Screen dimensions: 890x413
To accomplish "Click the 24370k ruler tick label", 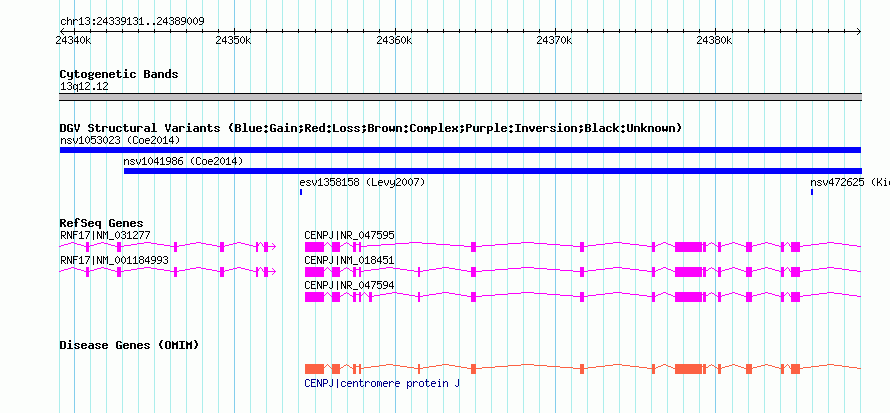I will pos(554,41).
